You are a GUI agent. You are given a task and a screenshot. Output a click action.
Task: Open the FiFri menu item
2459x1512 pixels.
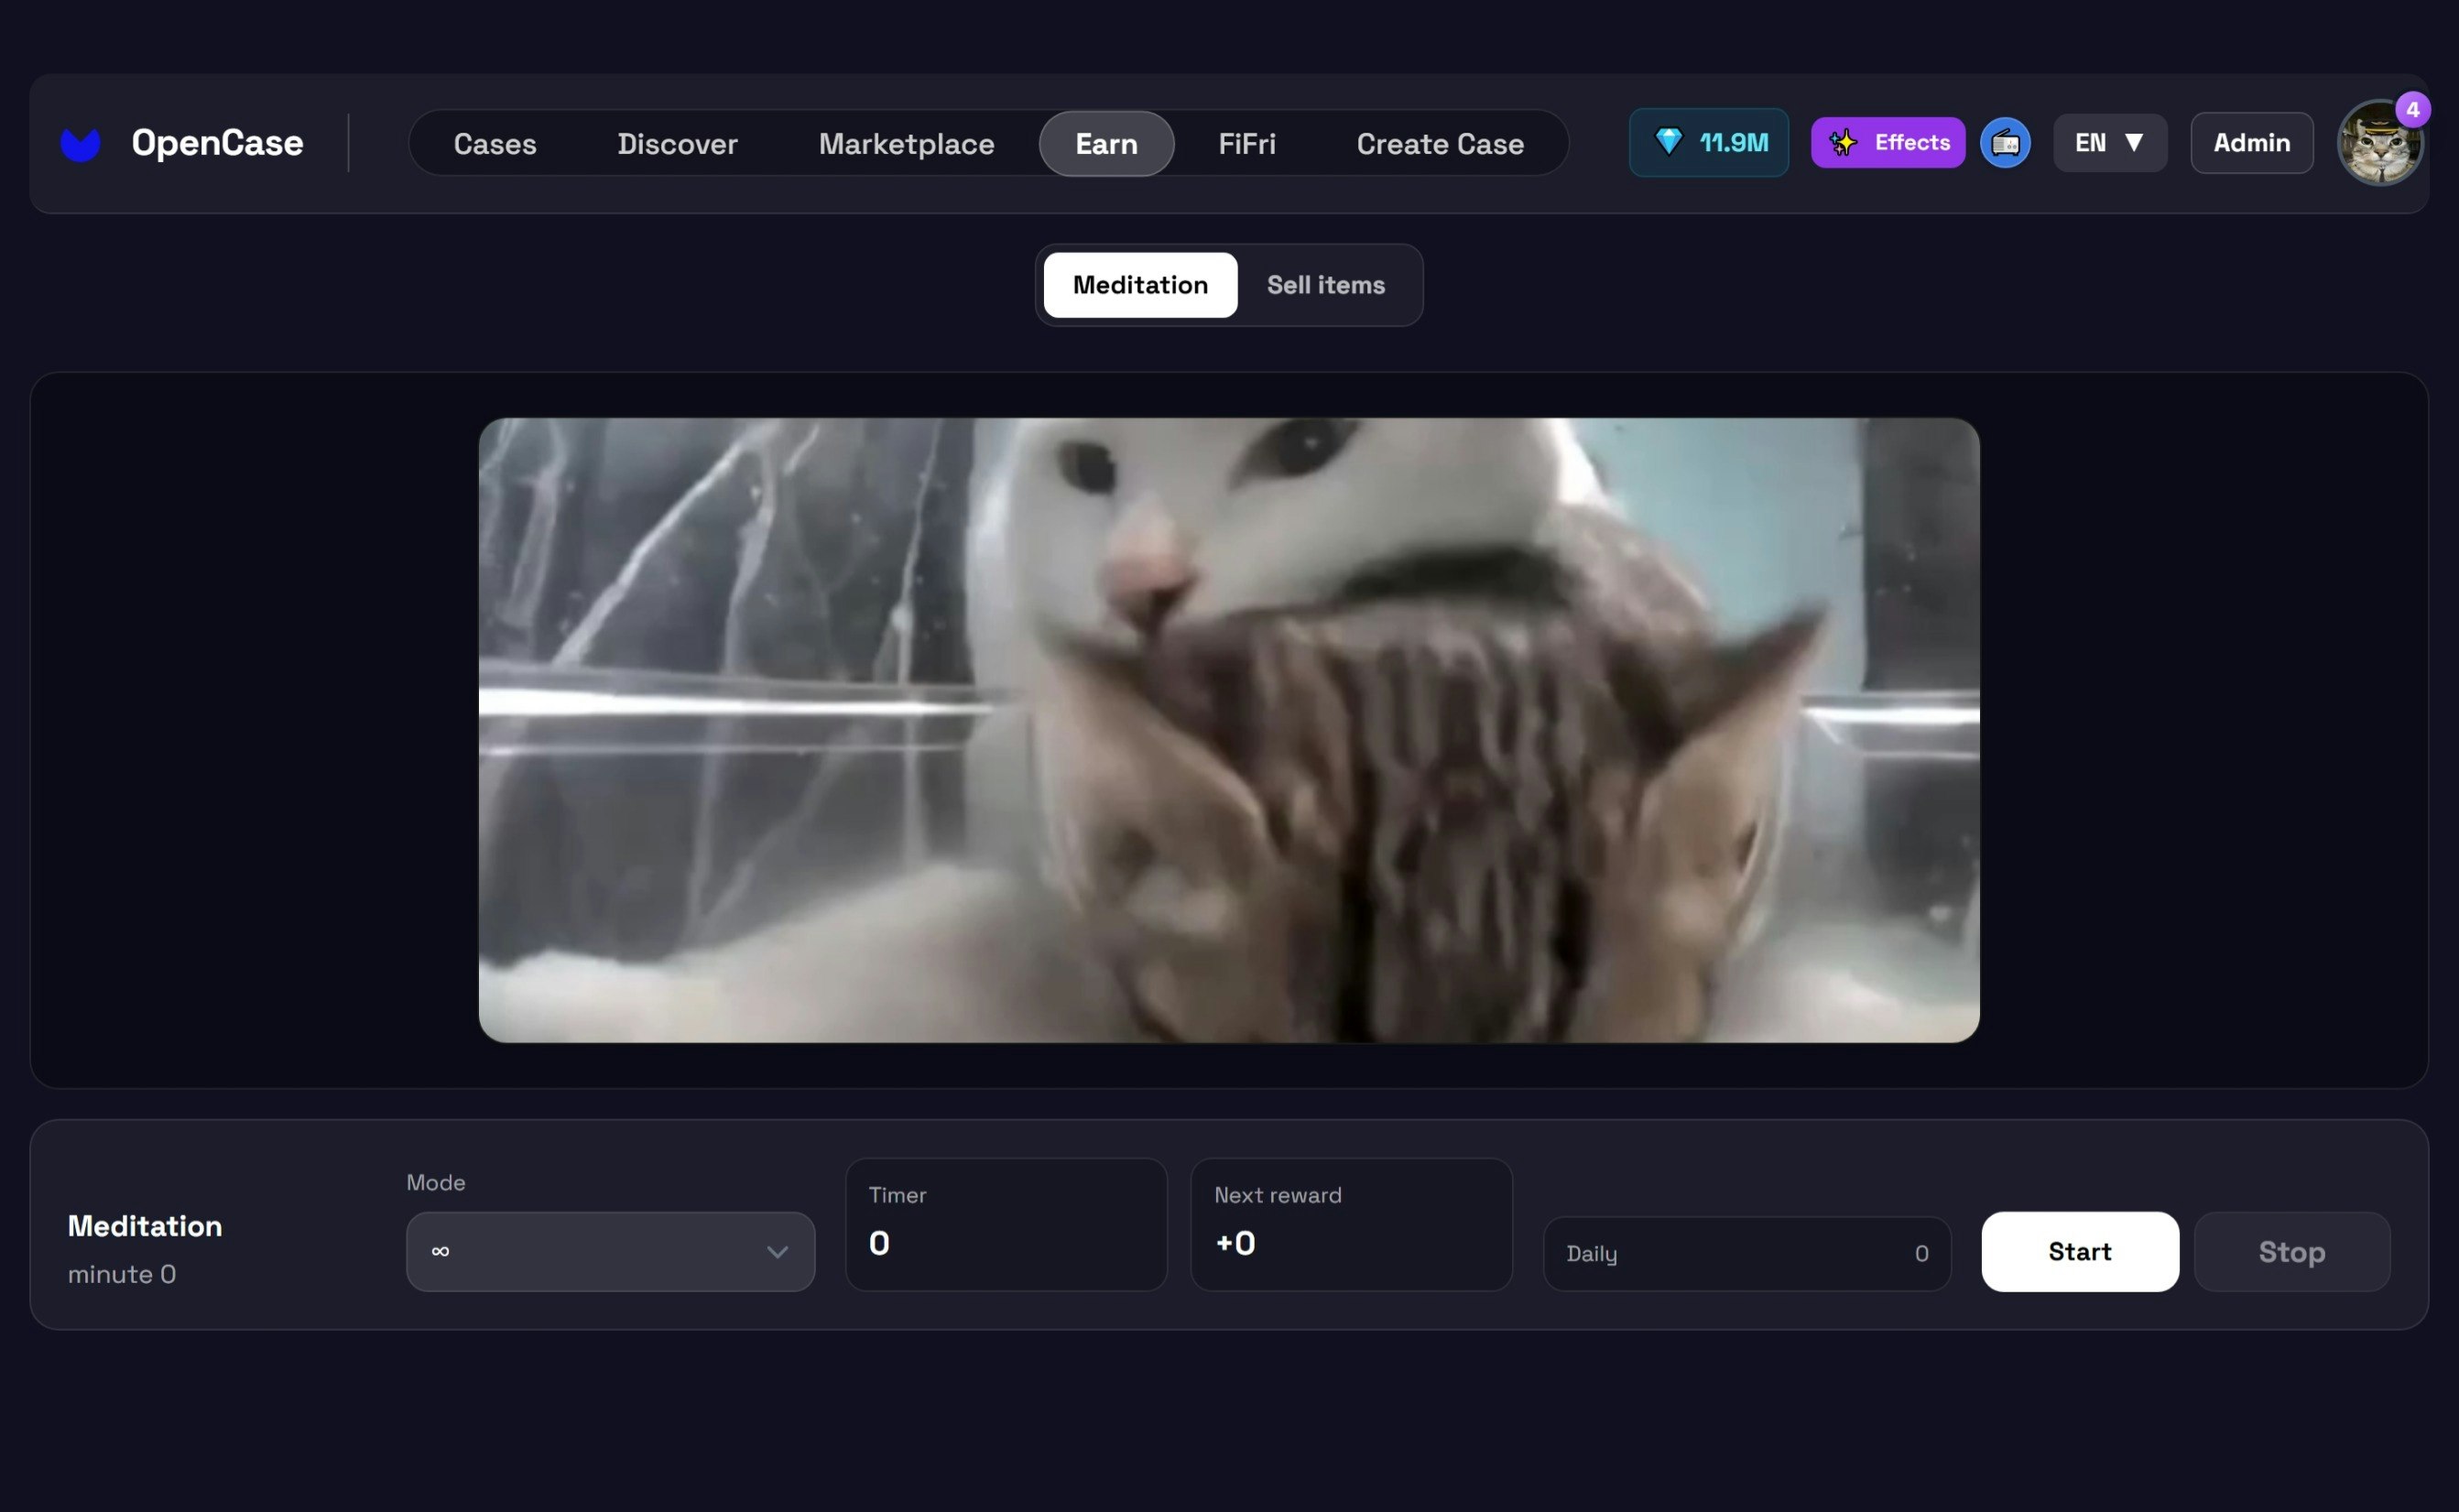pyautogui.click(x=1246, y=143)
